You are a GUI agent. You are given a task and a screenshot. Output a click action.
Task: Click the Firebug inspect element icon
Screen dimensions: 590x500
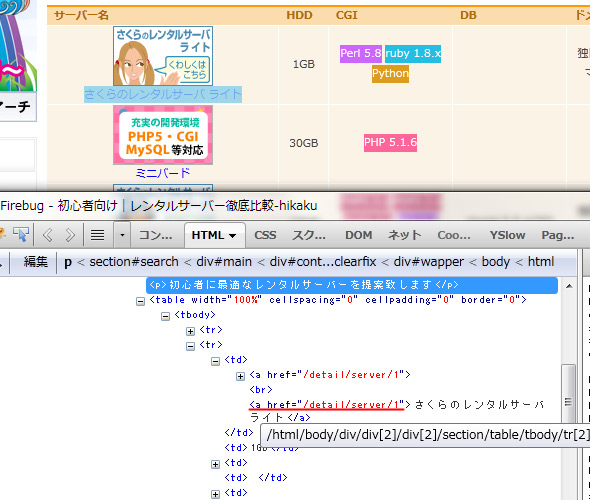coord(21,234)
